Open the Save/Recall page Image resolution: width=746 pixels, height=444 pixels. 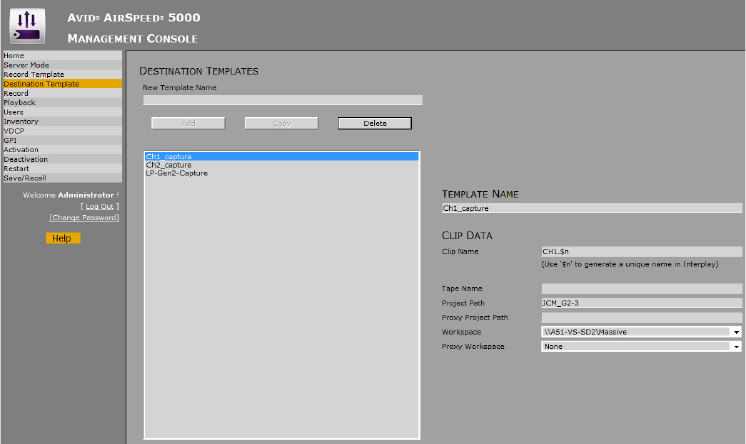(62, 178)
